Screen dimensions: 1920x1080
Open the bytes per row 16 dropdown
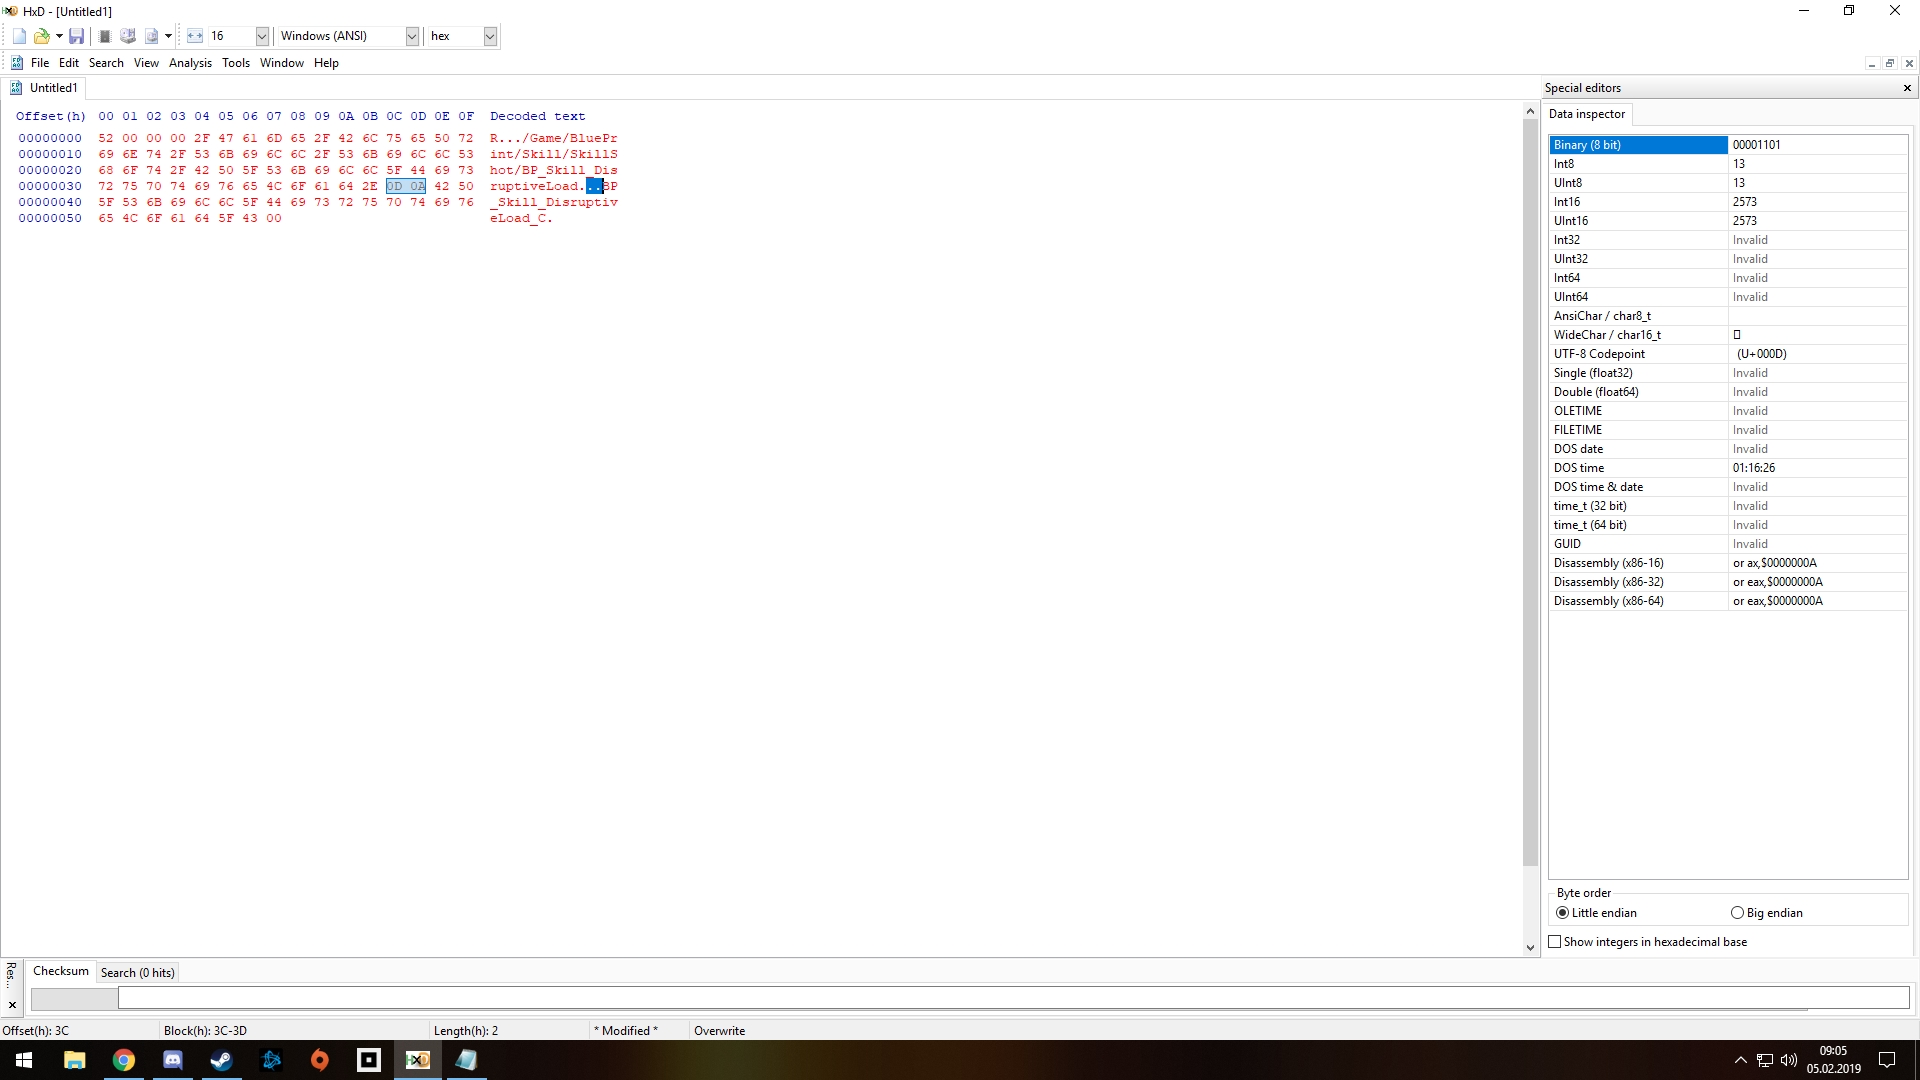click(262, 36)
